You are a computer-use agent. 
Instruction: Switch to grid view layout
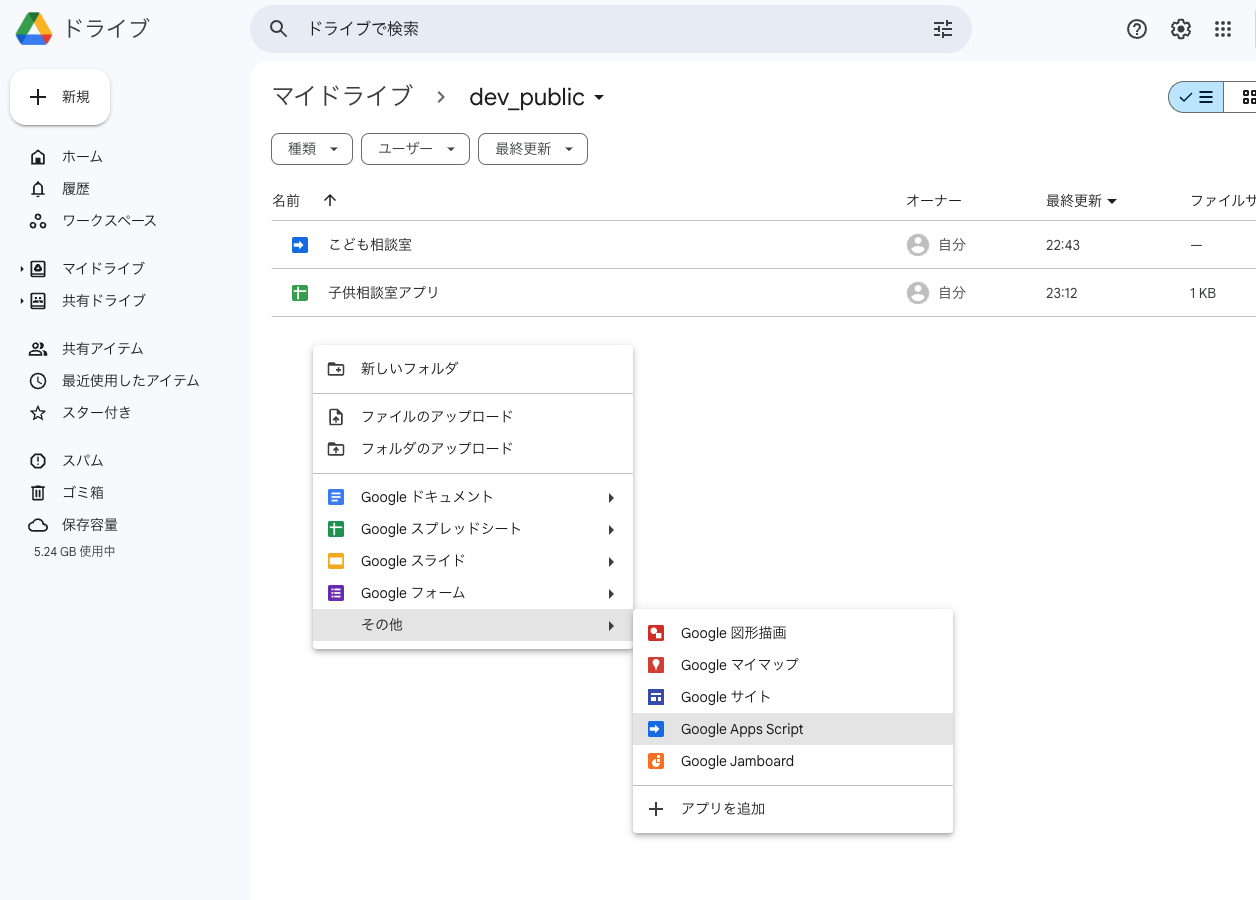click(1246, 96)
